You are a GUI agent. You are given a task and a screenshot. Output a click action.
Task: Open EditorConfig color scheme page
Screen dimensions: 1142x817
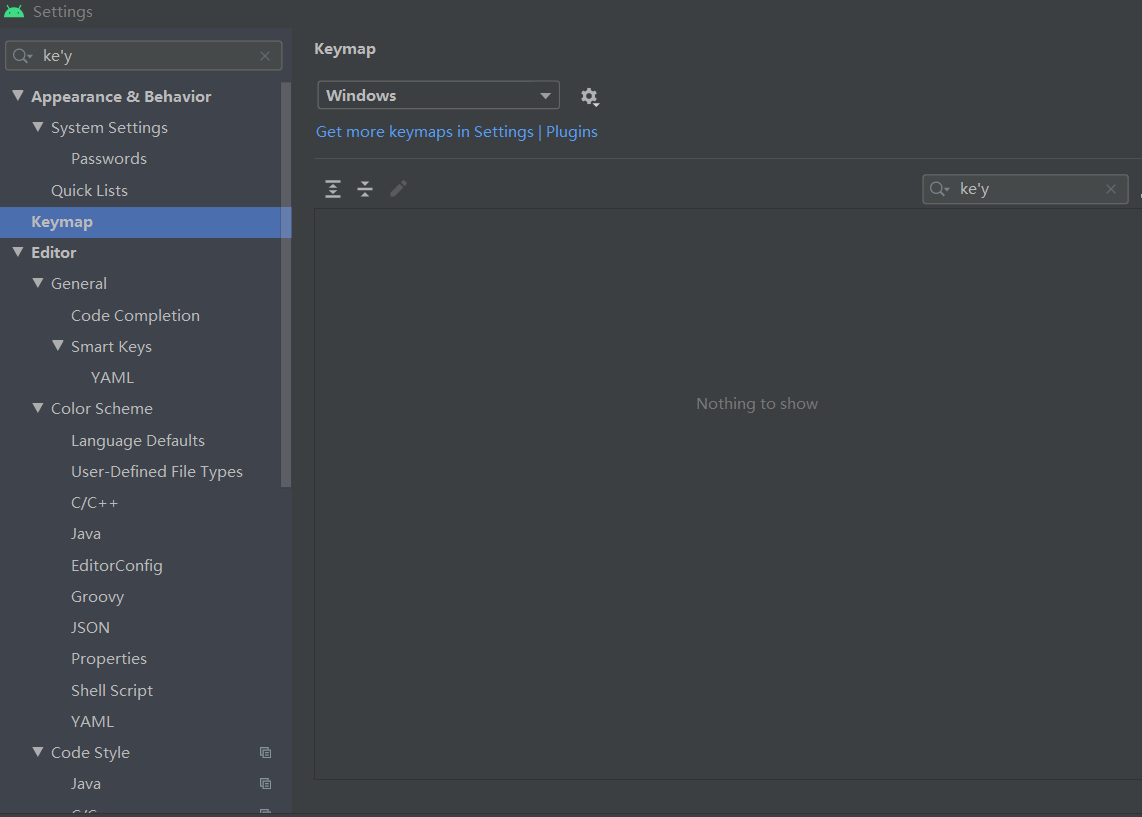(x=117, y=566)
